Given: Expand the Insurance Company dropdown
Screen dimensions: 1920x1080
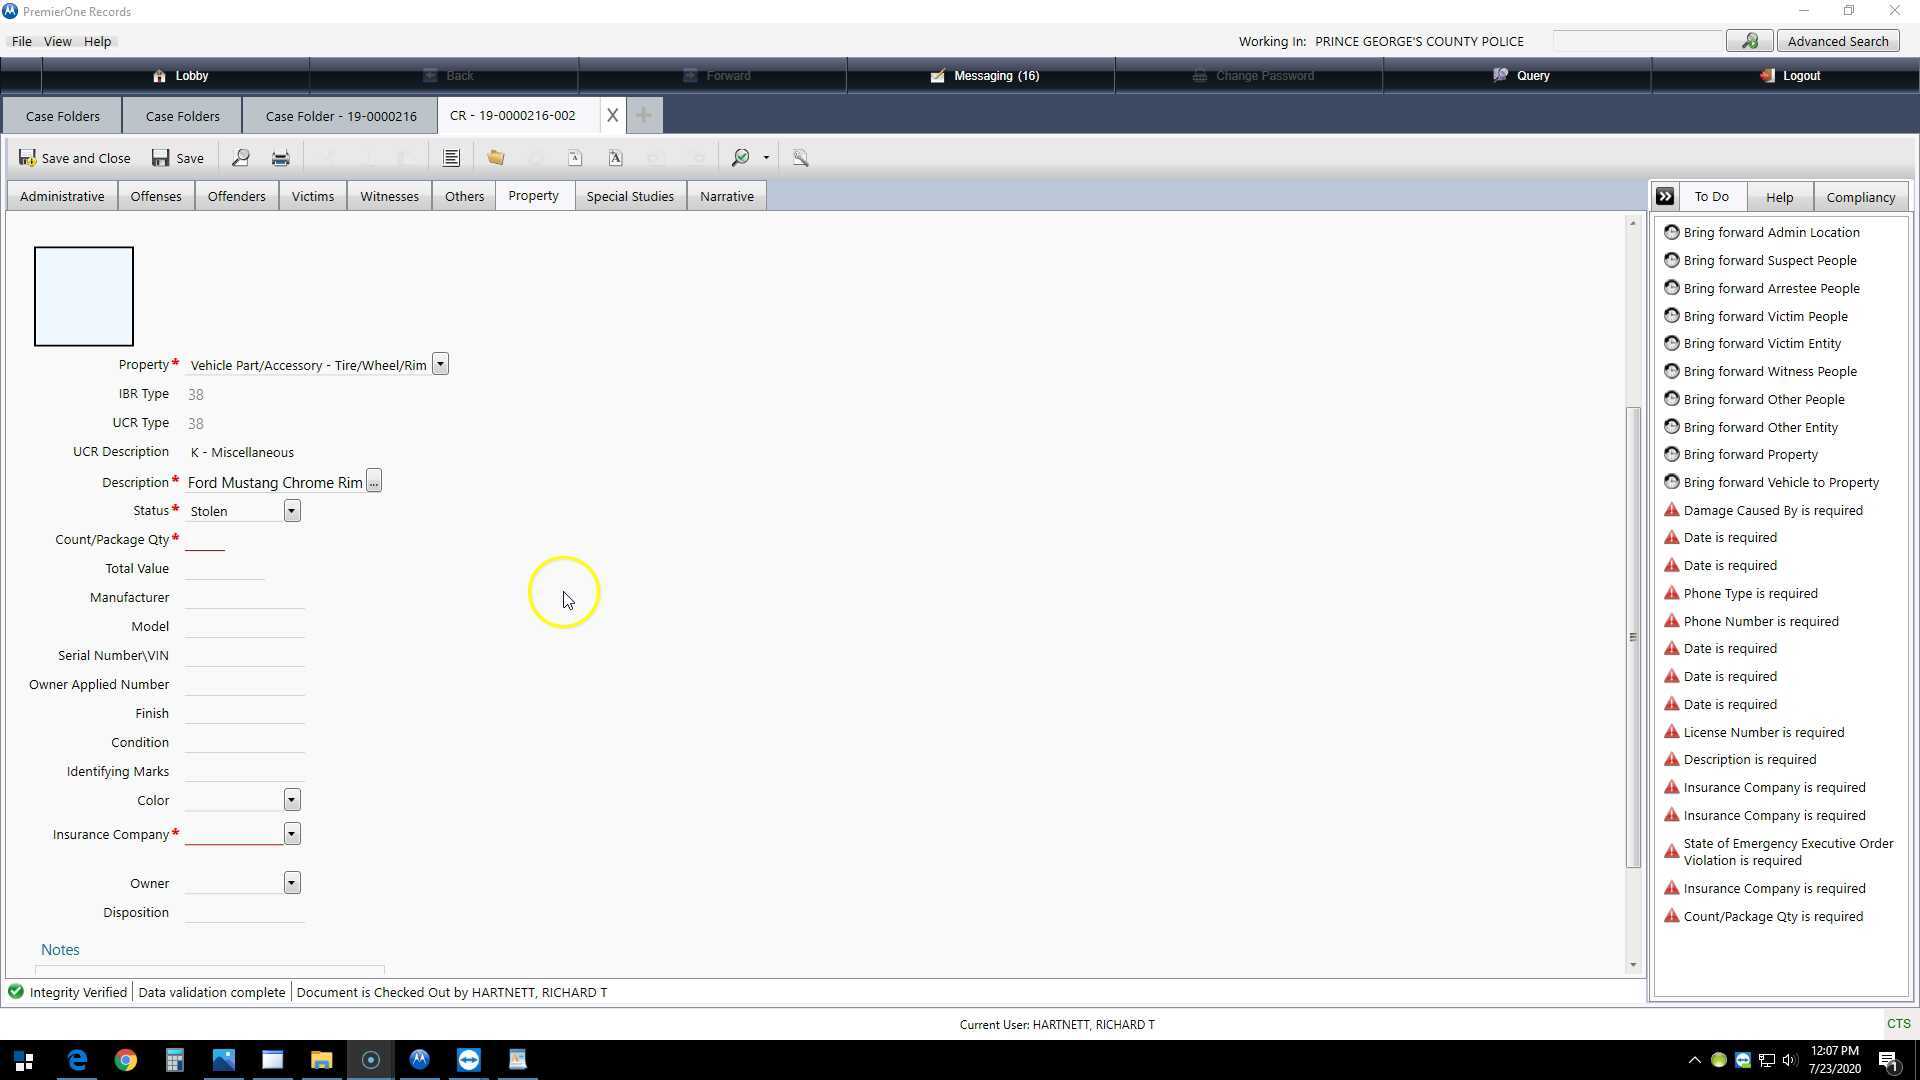Looking at the screenshot, I should tap(291, 834).
